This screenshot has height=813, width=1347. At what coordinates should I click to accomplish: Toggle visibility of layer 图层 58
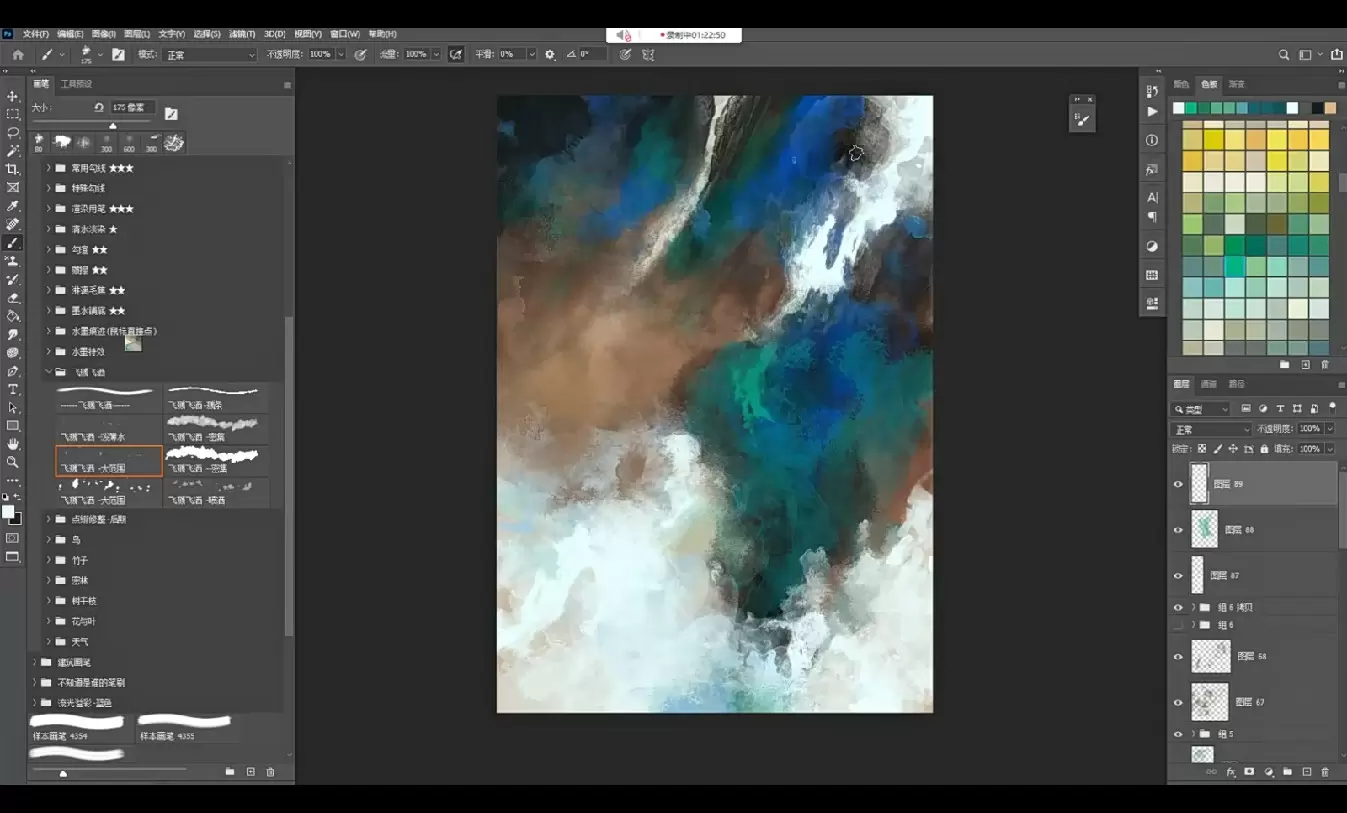click(x=1178, y=657)
